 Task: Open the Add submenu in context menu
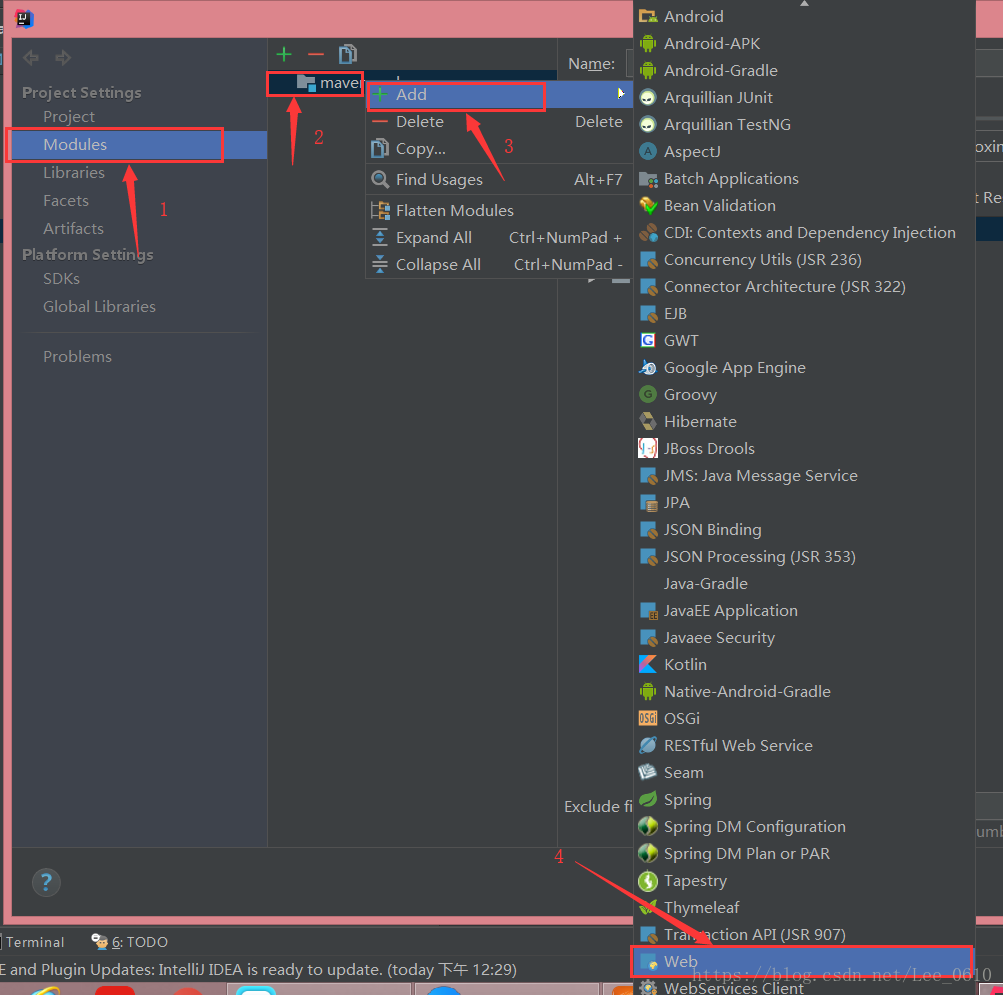pyautogui.click(x=500, y=95)
